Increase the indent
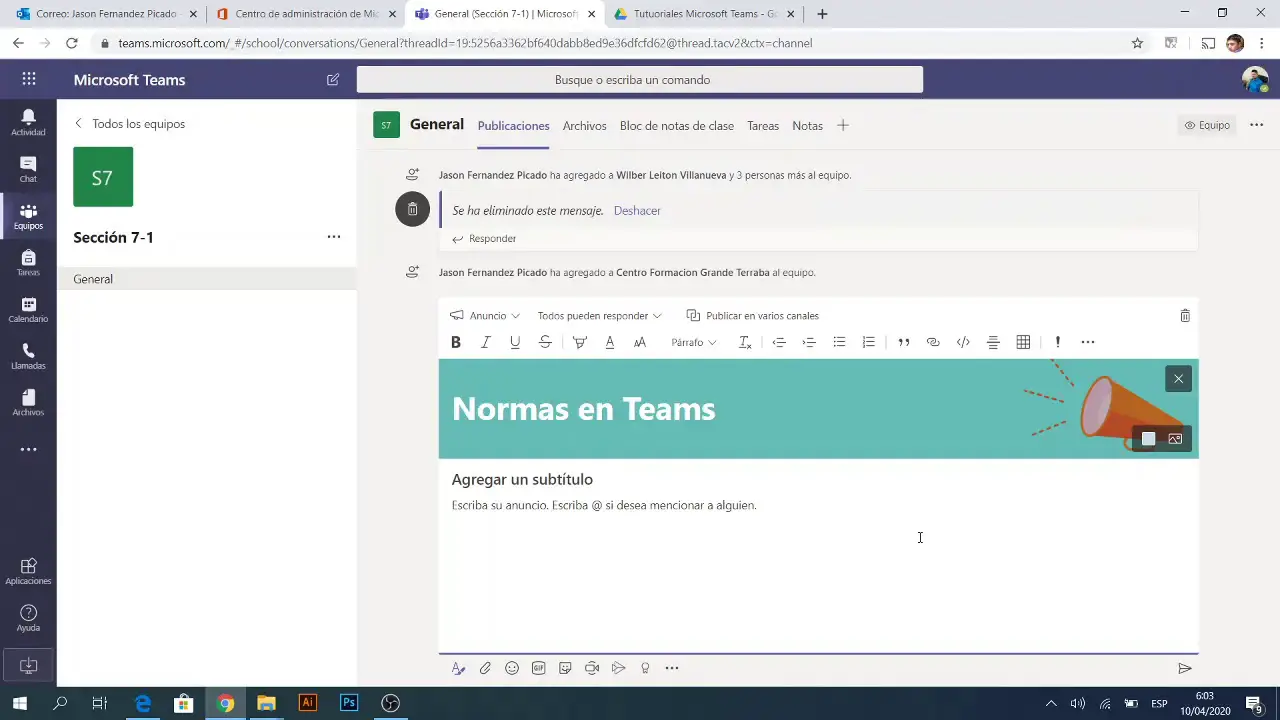Image resolution: width=1280 pixels, height=720 pixels. pos(809,342)
